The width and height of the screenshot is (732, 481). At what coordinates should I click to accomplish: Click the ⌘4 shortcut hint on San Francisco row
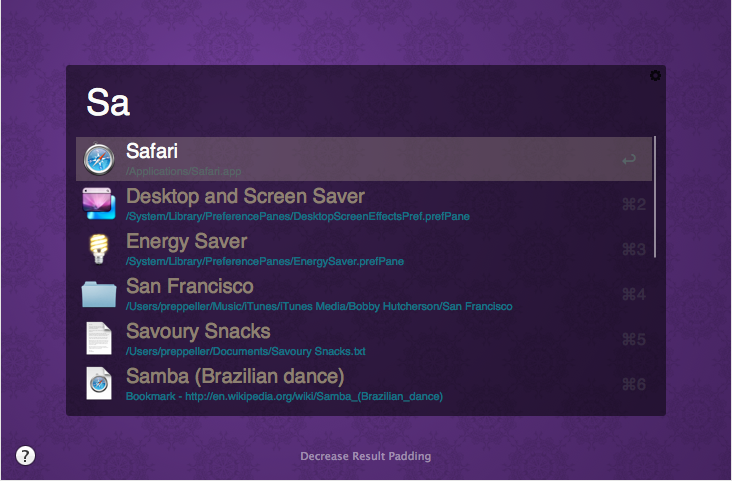click(x=634, y=294)
